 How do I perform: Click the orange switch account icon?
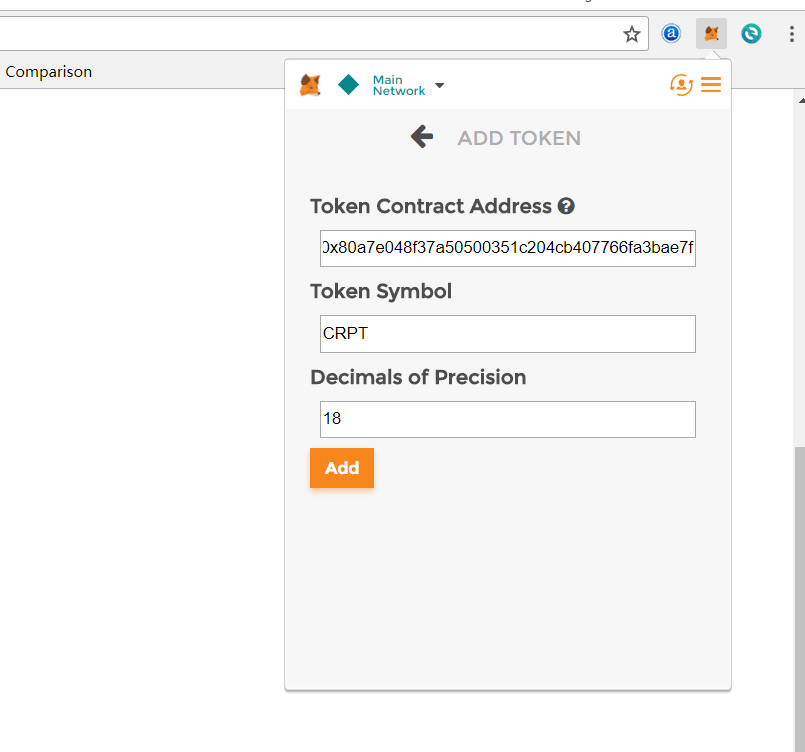pos(681,85)
